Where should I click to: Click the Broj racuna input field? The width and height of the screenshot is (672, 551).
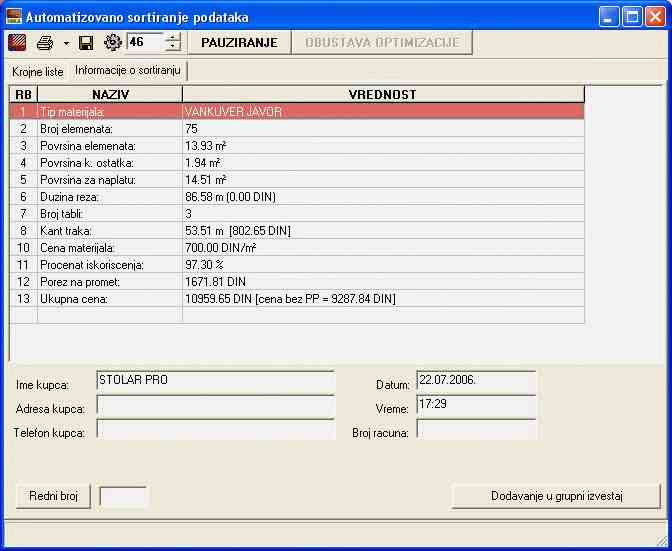(x=476, y=430)
